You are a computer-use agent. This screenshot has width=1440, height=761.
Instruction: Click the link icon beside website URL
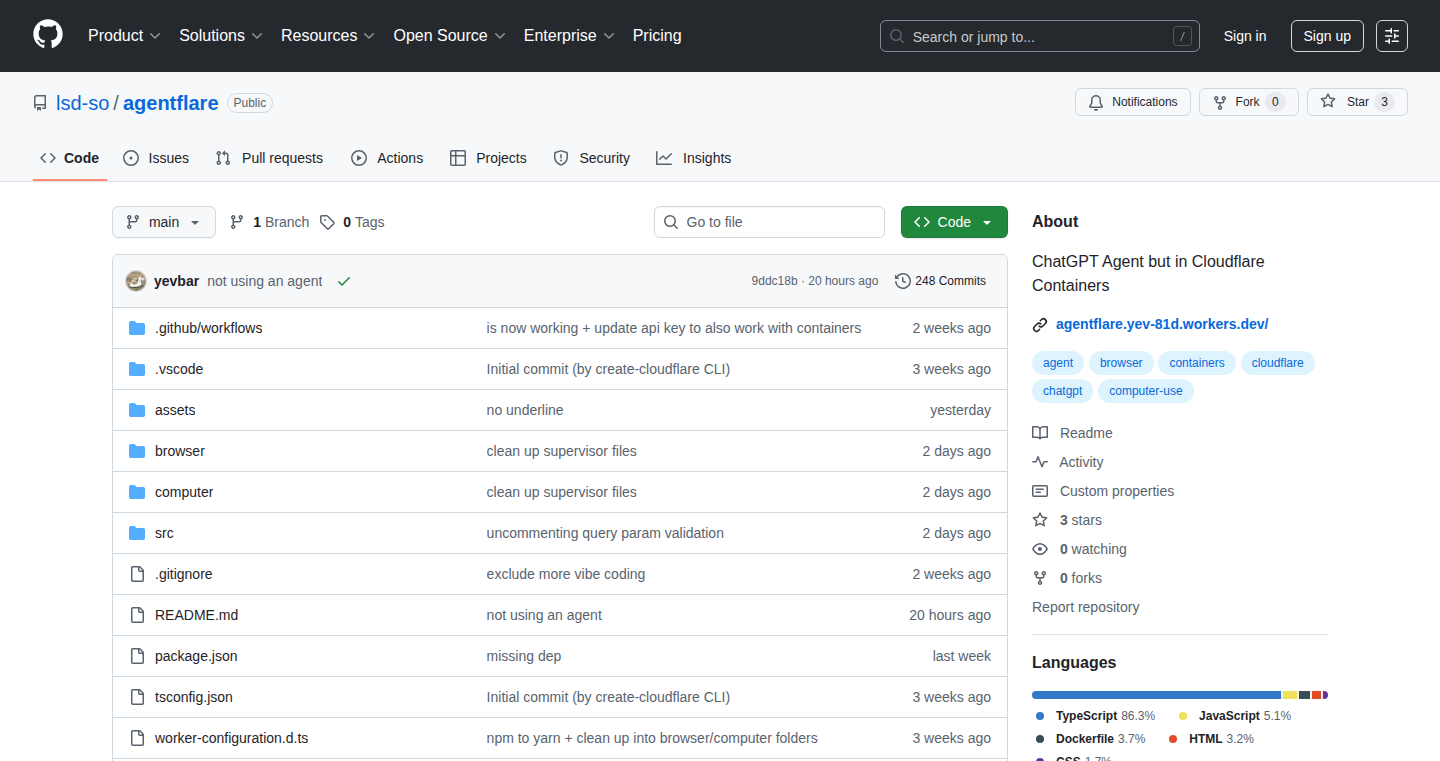[1040, 324]
